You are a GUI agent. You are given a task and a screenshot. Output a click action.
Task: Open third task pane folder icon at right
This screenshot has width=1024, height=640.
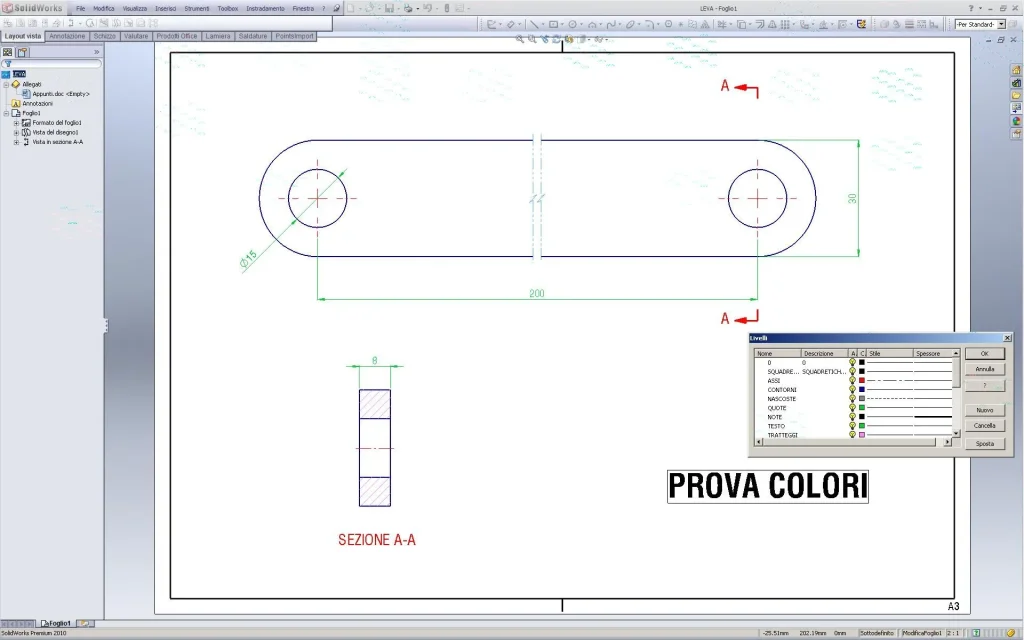tap(1016, 95)
